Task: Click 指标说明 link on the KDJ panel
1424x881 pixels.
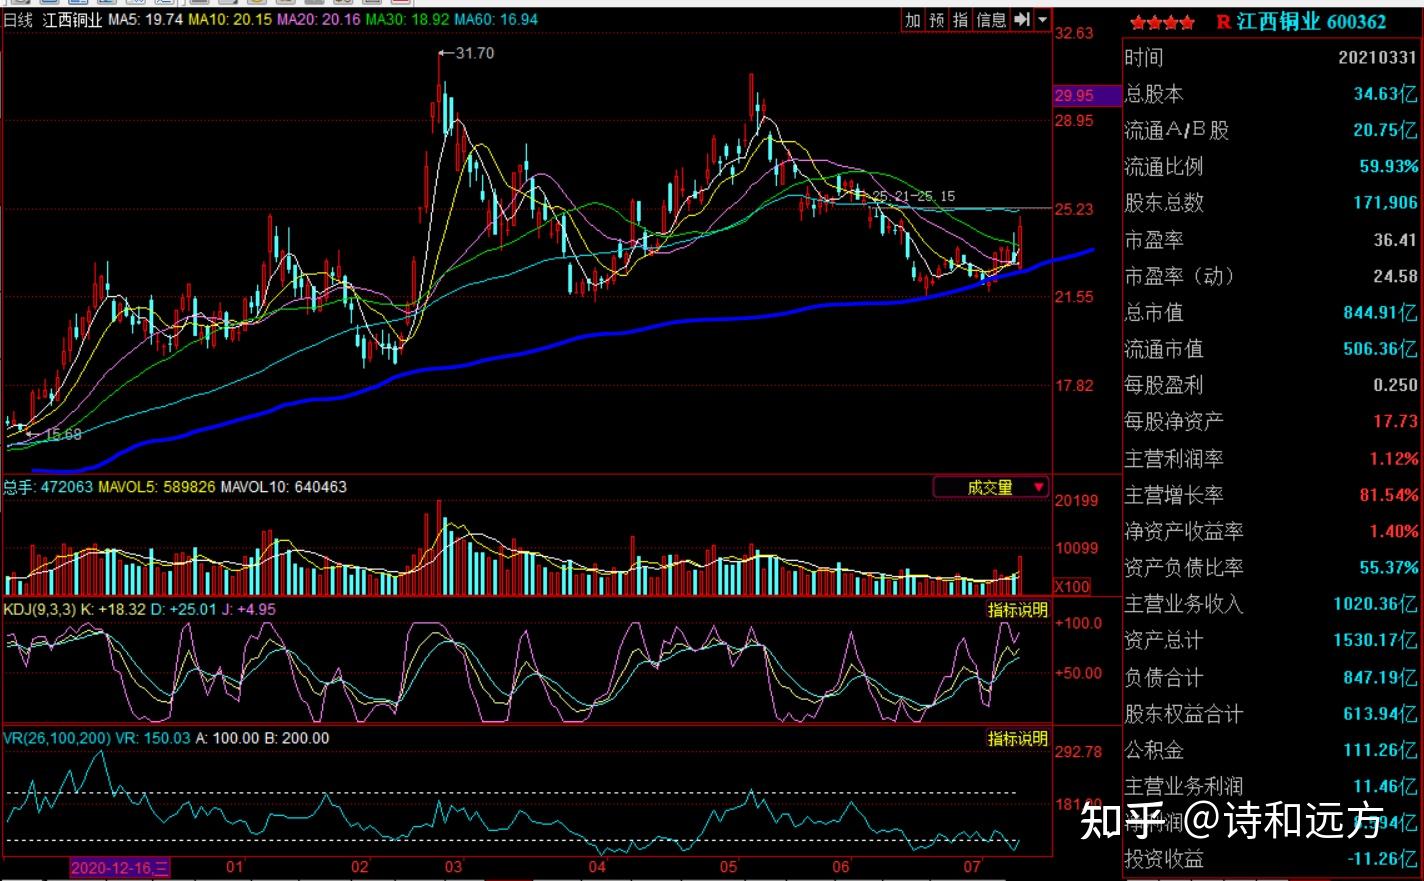Action: pyautogui.click(x=1018, y=609)
